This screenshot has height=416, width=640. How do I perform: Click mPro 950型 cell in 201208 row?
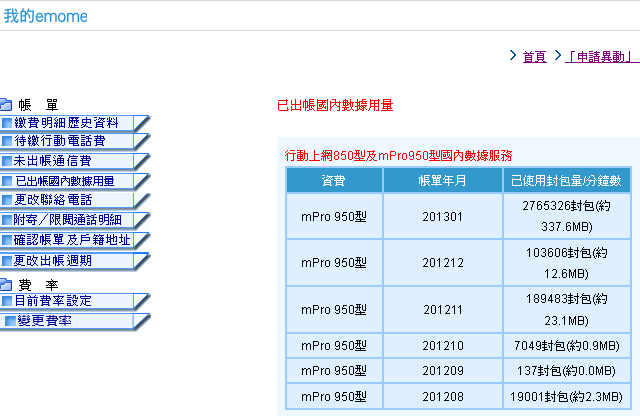334,396
